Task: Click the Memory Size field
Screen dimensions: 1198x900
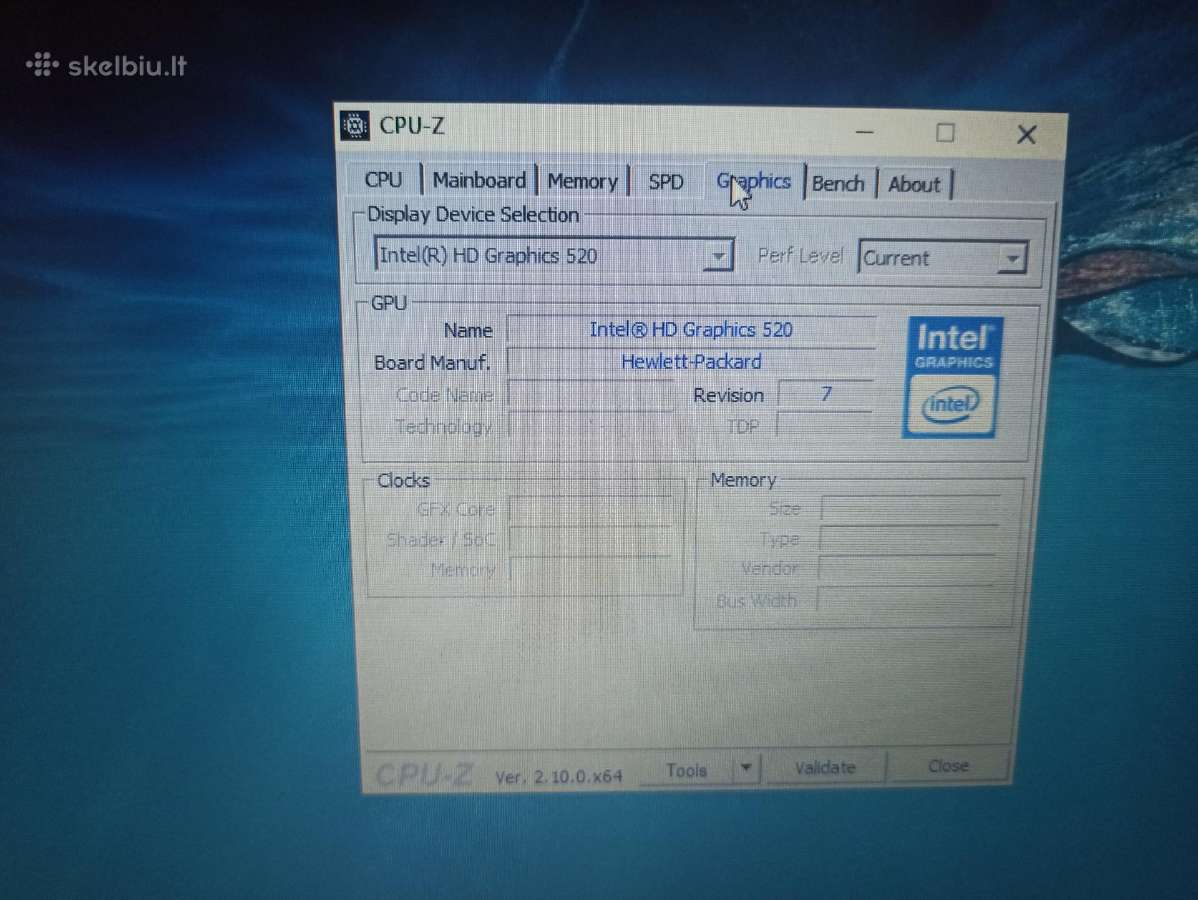Action: point(910,509)
